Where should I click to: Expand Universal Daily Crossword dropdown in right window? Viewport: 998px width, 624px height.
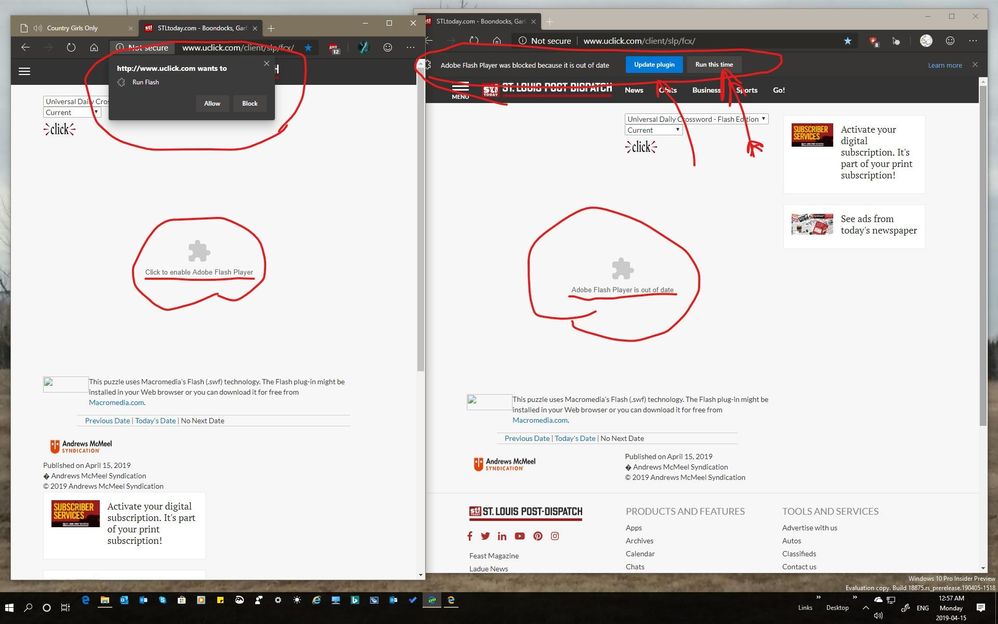point(696,119)
